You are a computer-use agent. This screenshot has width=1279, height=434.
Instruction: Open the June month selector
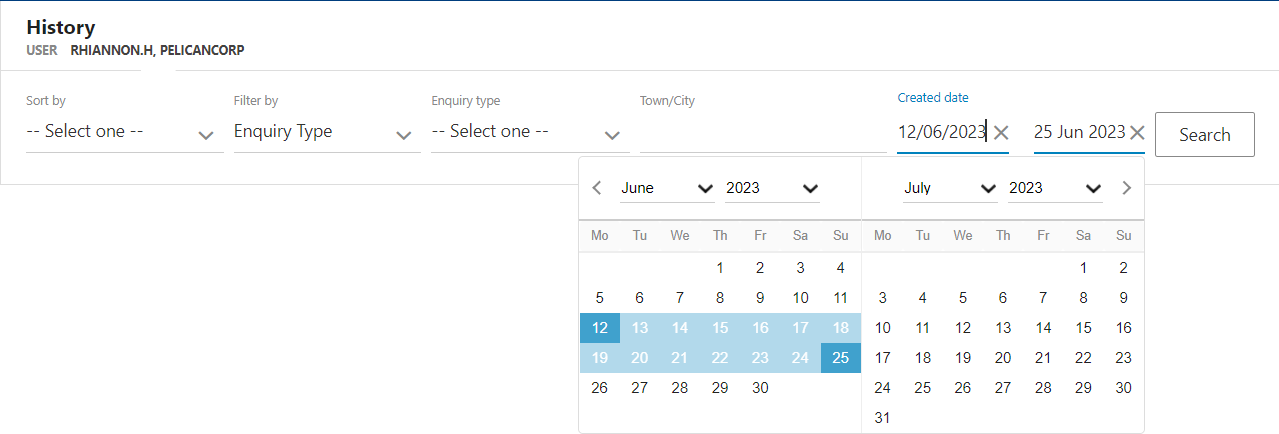666,188
